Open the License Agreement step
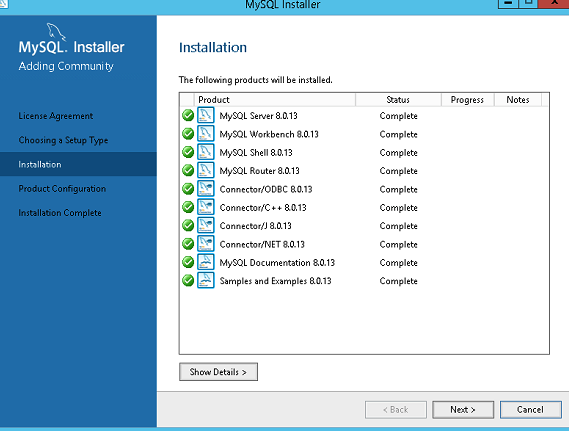Screen dimensions: 569x431 click(x=56, y=116)
